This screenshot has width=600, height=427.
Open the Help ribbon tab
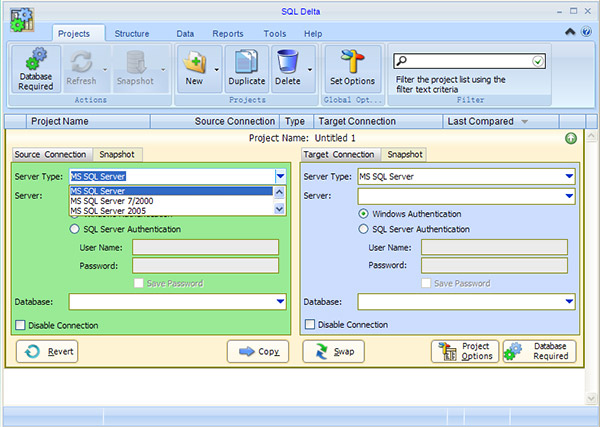coord(313,34)
